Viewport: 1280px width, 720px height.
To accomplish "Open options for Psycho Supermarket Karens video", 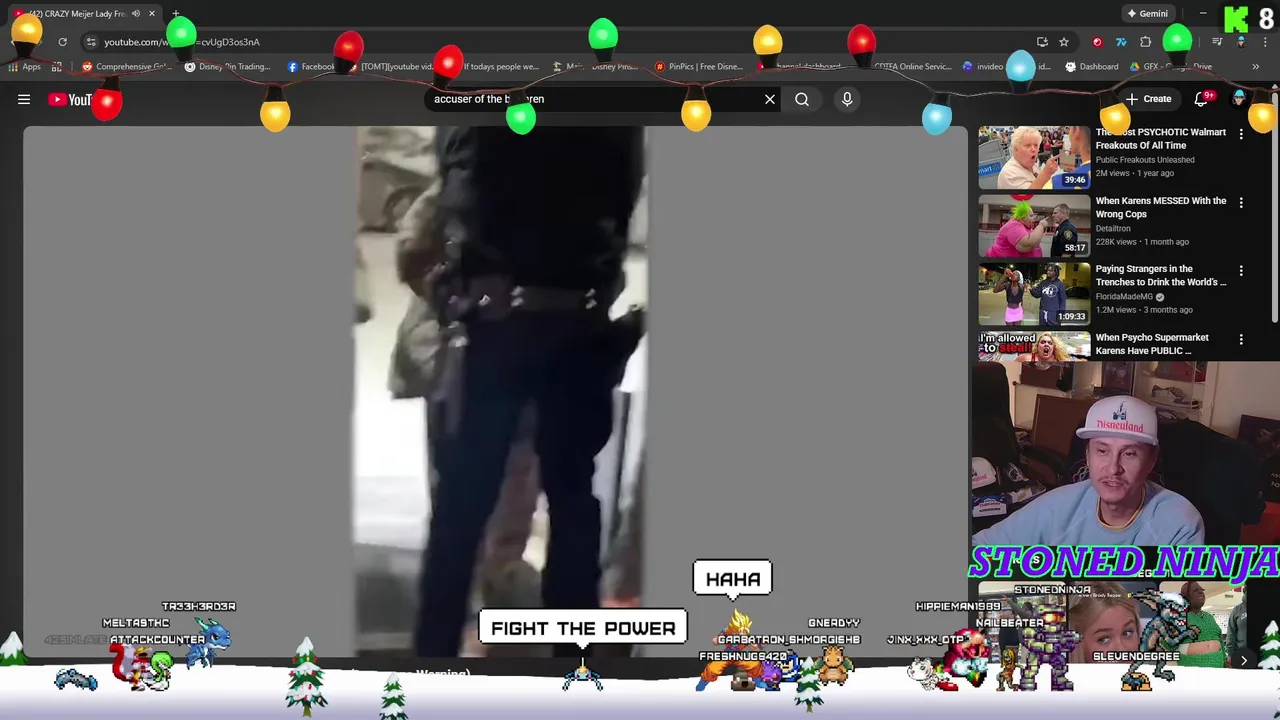I will click(x=1241, y=340).
